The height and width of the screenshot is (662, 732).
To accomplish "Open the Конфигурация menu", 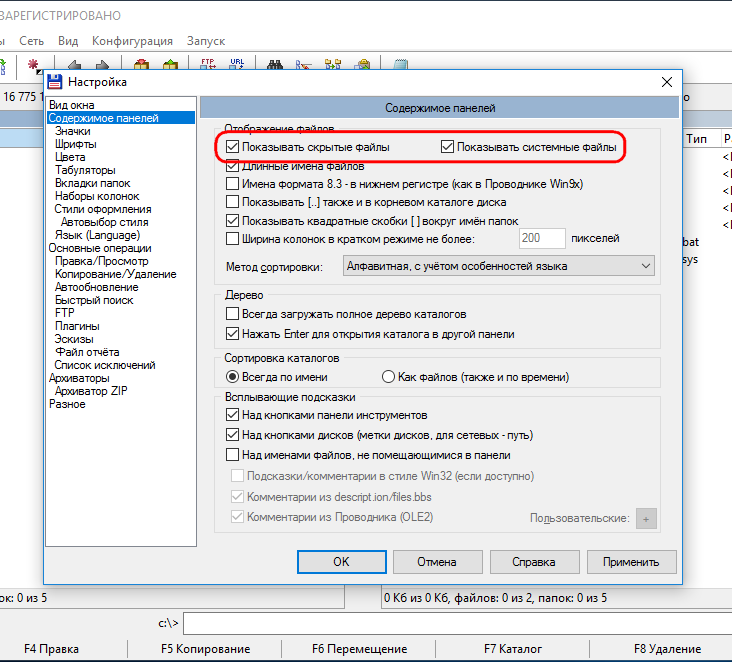I will tap(132, 41).
